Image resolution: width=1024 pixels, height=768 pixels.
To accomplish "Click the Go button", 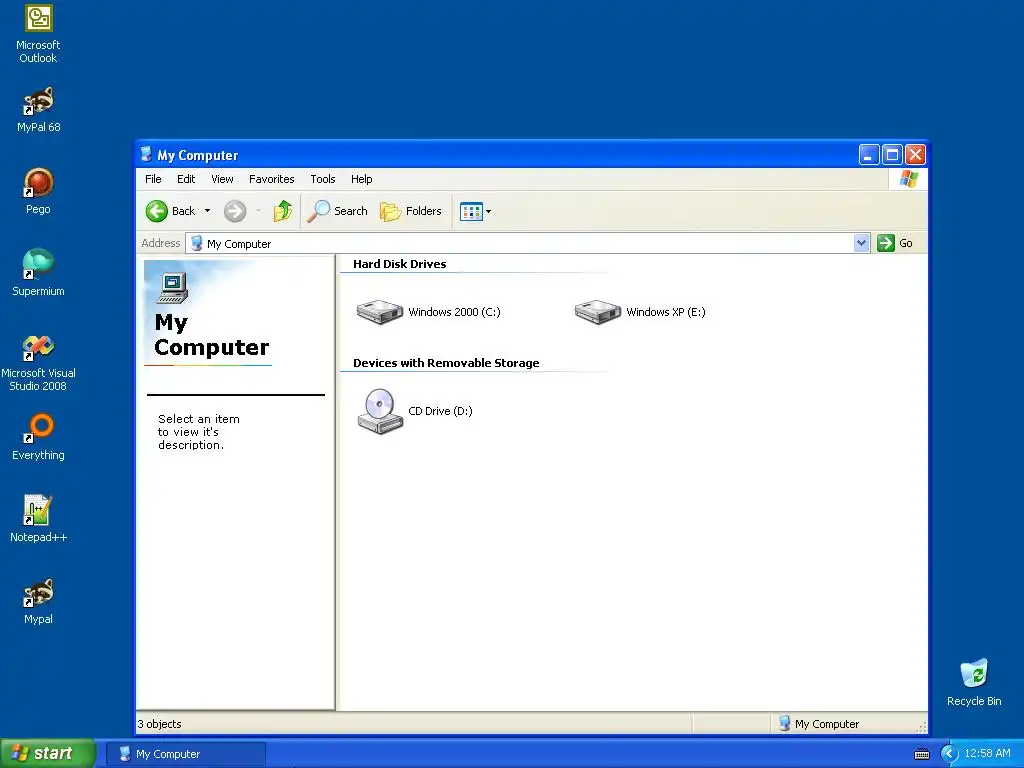I will 895,243.
